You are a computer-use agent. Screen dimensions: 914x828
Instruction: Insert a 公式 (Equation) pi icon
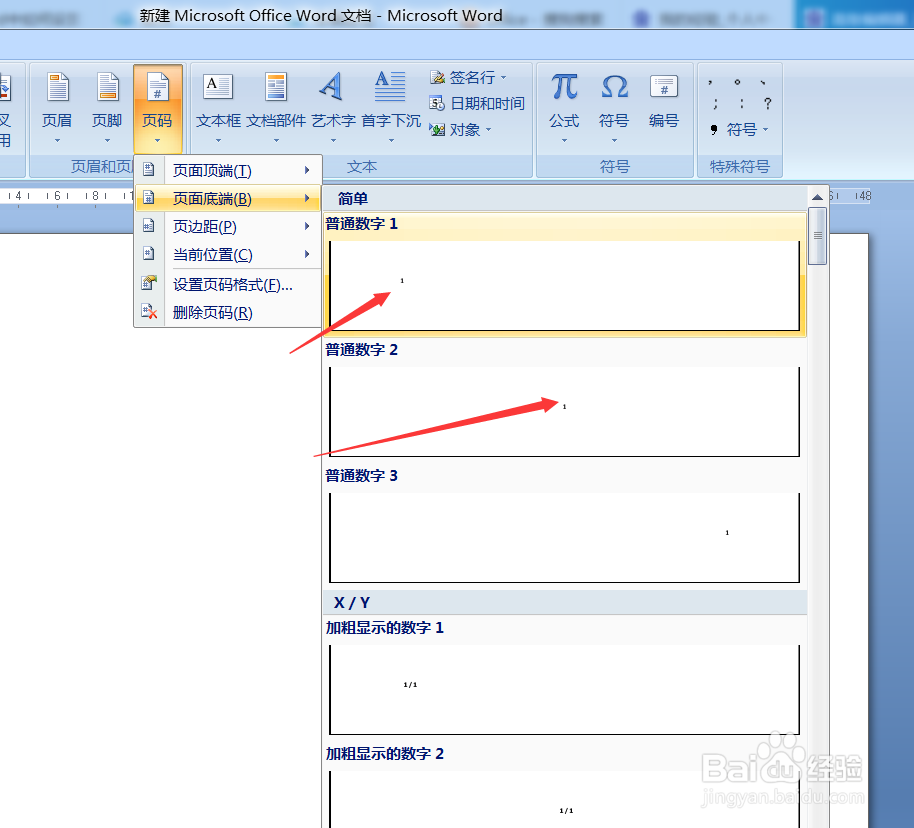pyautogui.click(x=564, y=87)
